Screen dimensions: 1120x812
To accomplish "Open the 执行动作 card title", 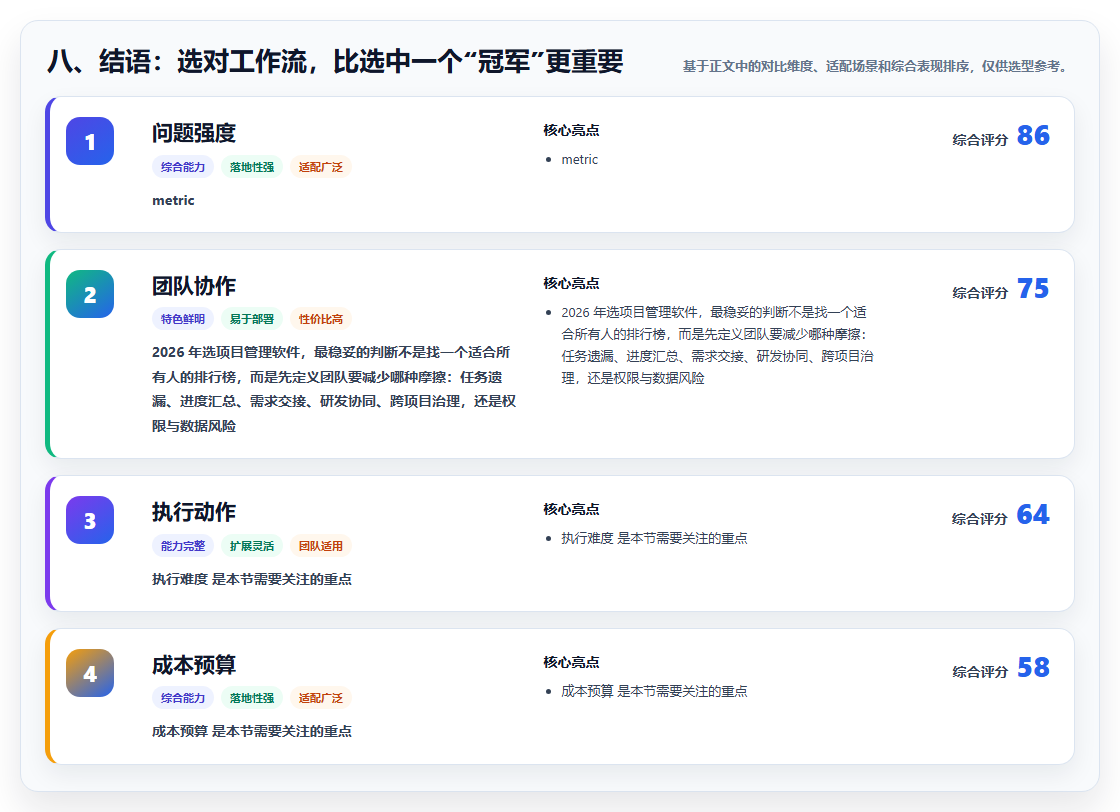I will [194, 512].
